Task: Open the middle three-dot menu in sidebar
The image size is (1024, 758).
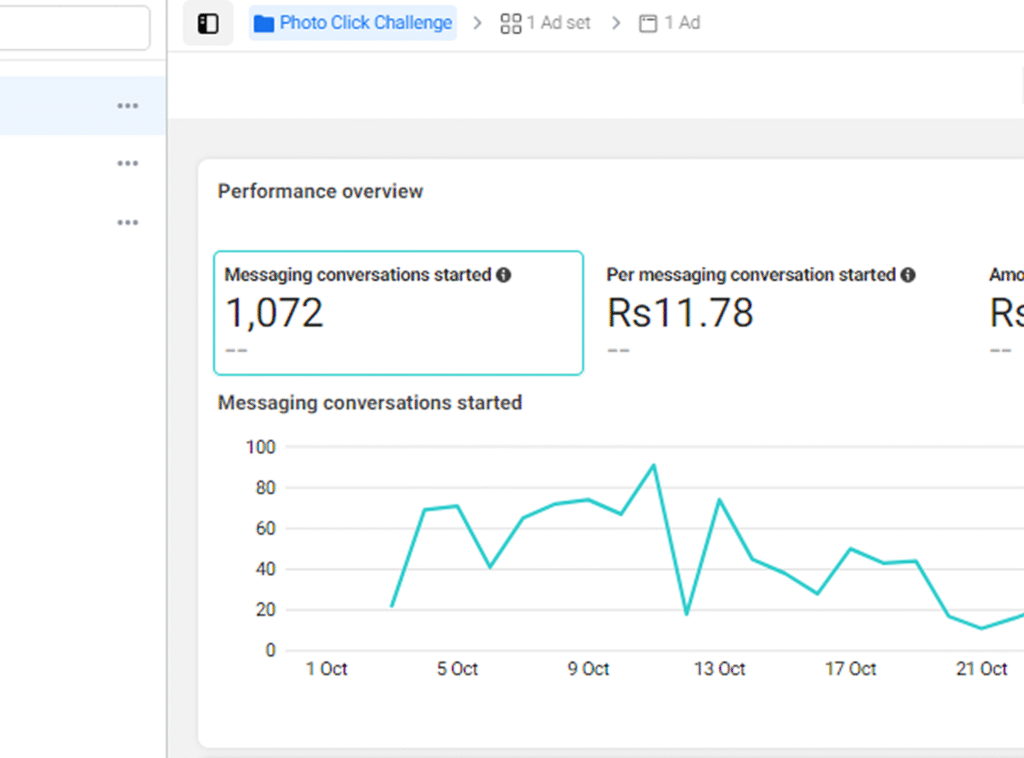Action: click(127, 164)
